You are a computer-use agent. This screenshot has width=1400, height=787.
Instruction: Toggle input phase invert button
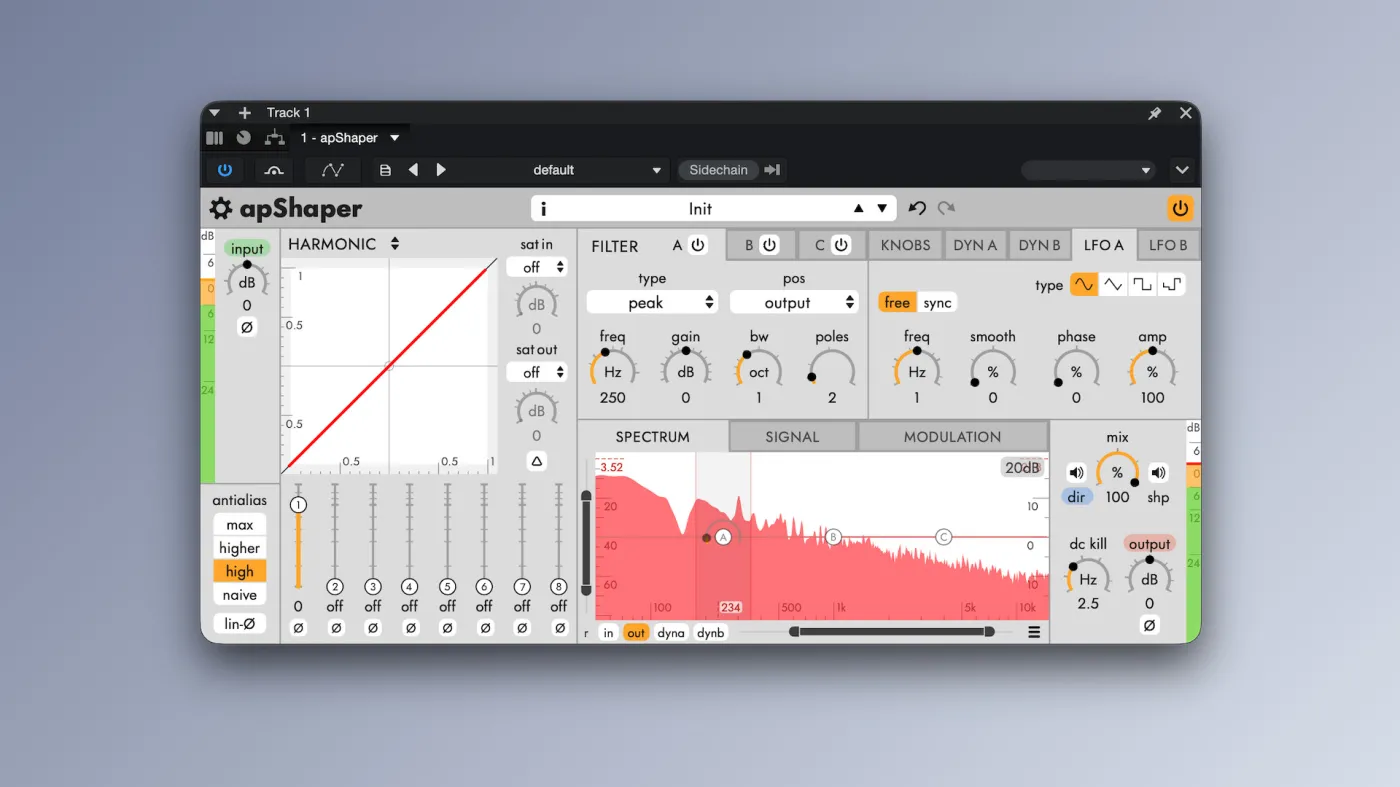tap(247, 327)
